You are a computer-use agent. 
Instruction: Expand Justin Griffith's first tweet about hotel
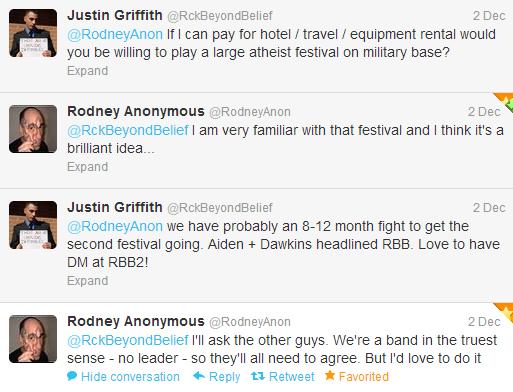87,71
